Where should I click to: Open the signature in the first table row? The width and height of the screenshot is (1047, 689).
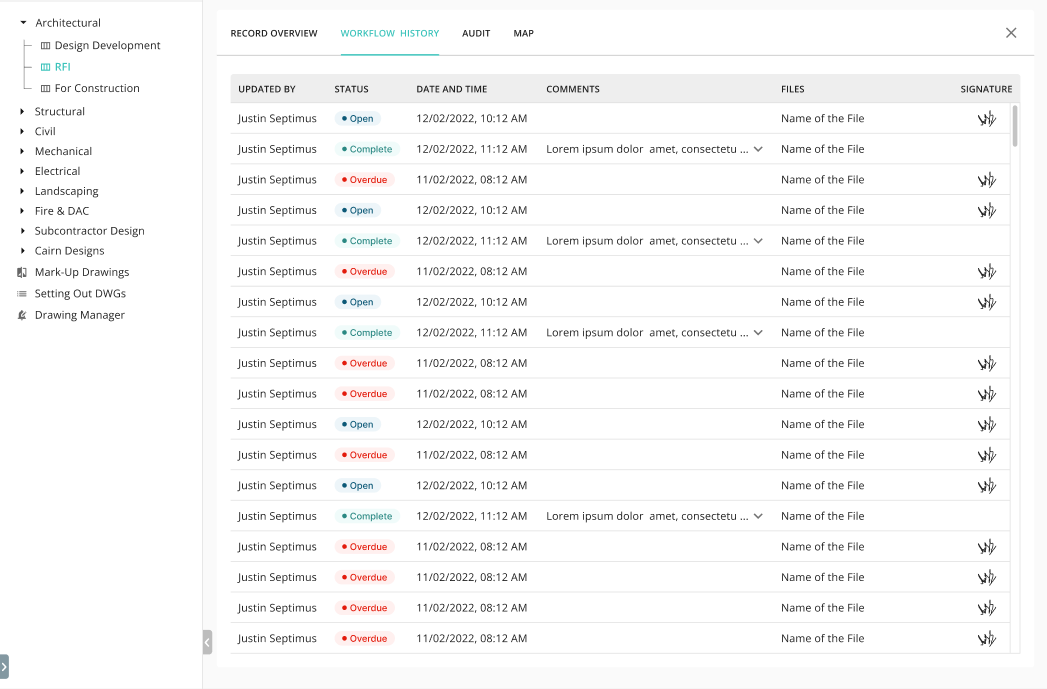click(987, 119)
